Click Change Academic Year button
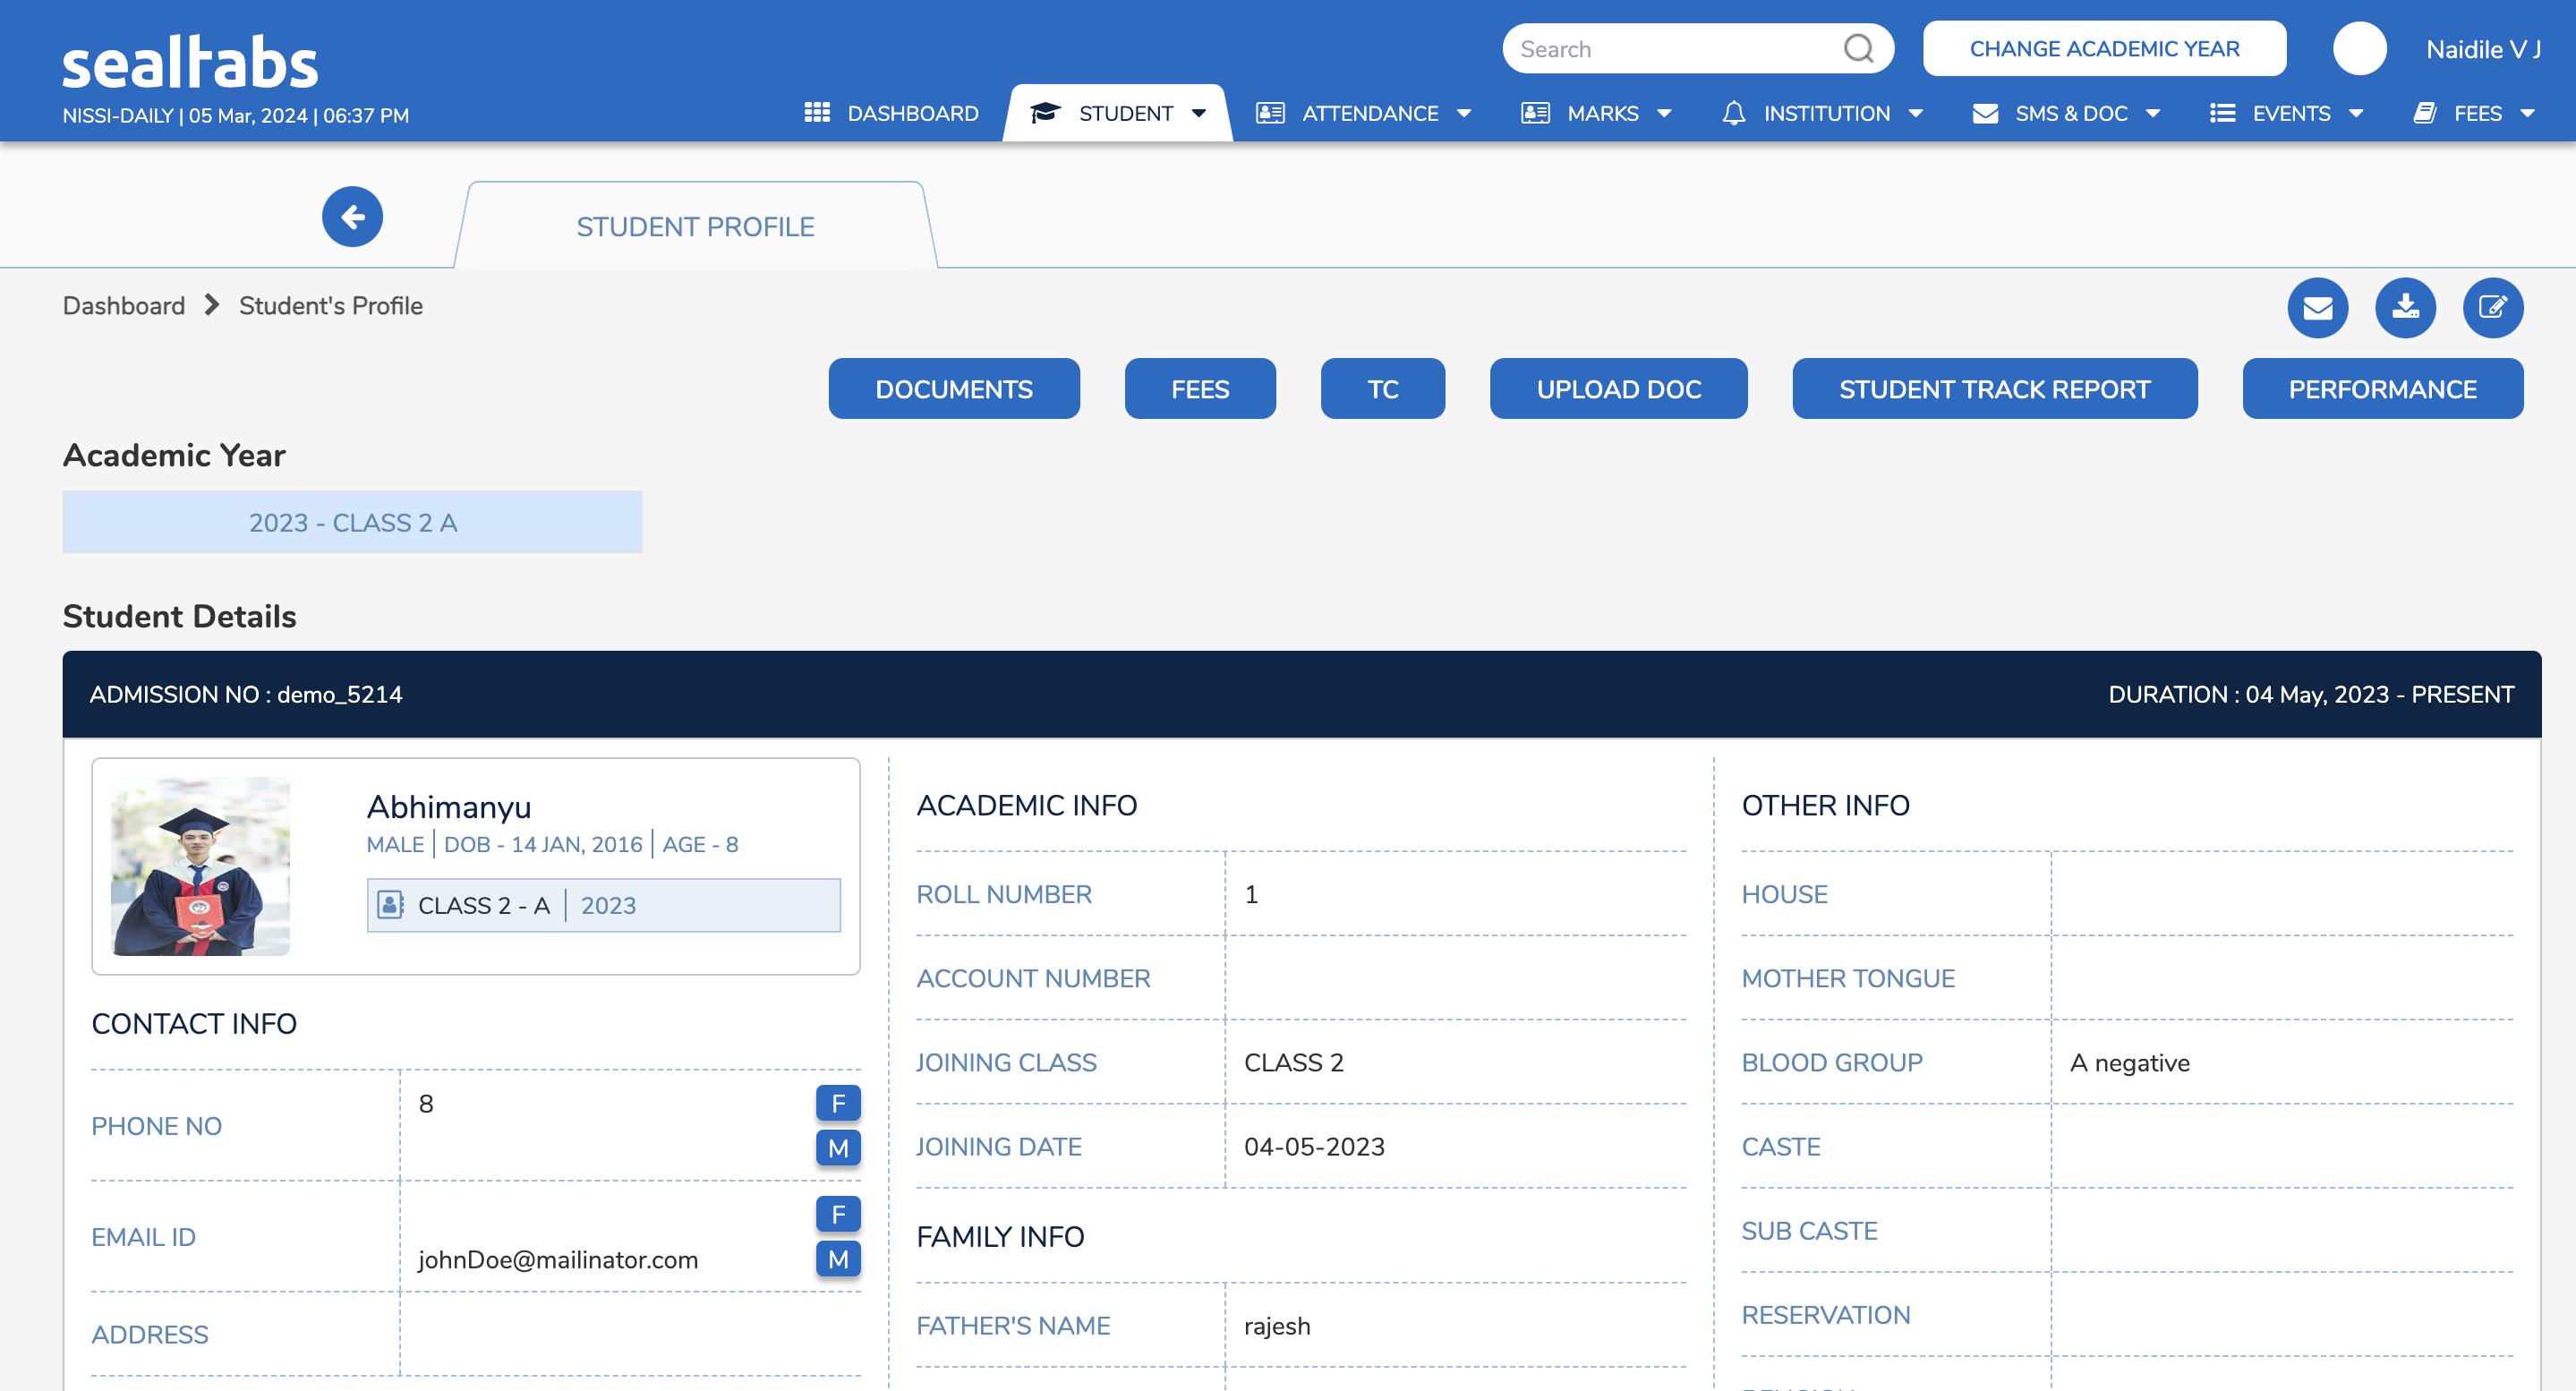Screen dimensions: 2576x1391 2104,48
